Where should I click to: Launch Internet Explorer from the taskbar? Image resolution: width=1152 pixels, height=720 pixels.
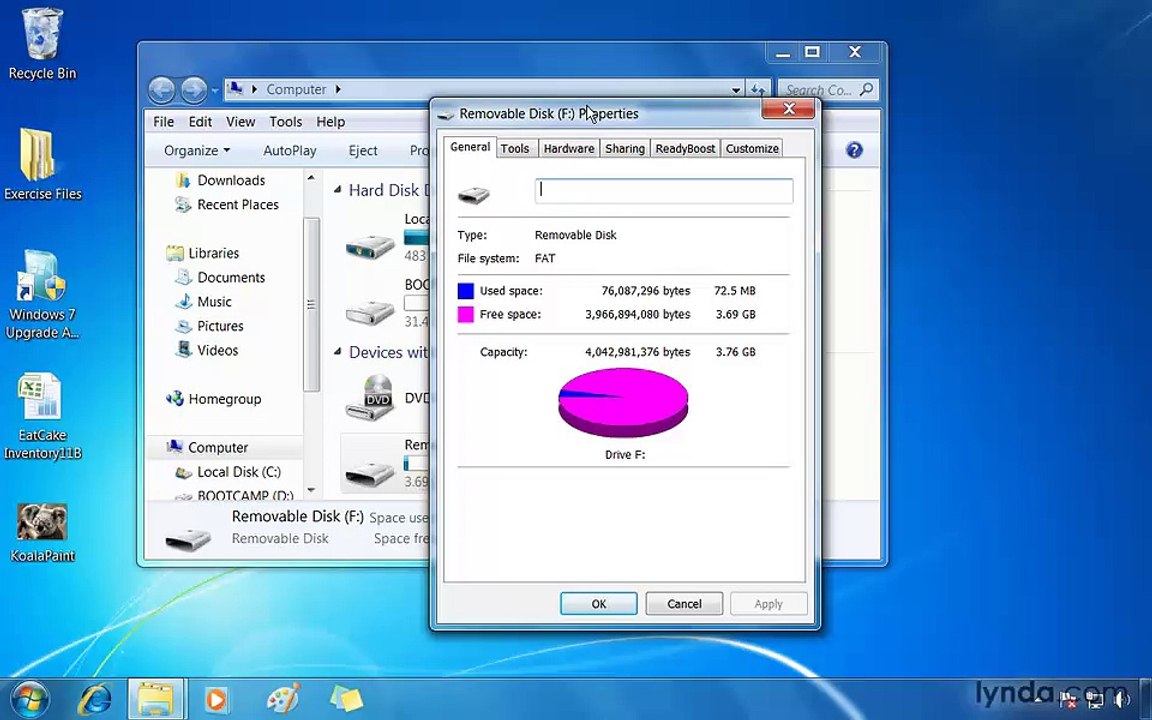[x=95, y=699]
